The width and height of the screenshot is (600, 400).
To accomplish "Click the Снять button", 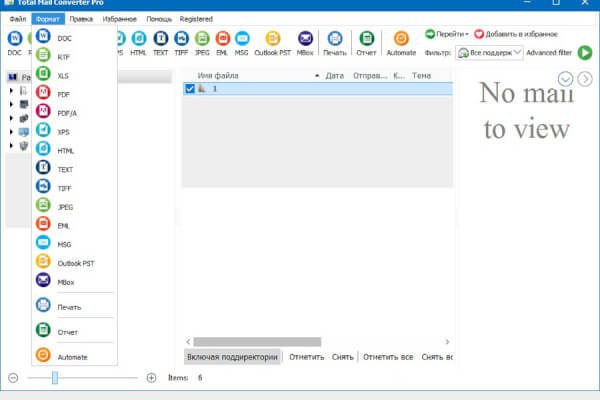I will click(x=342, y=357).
